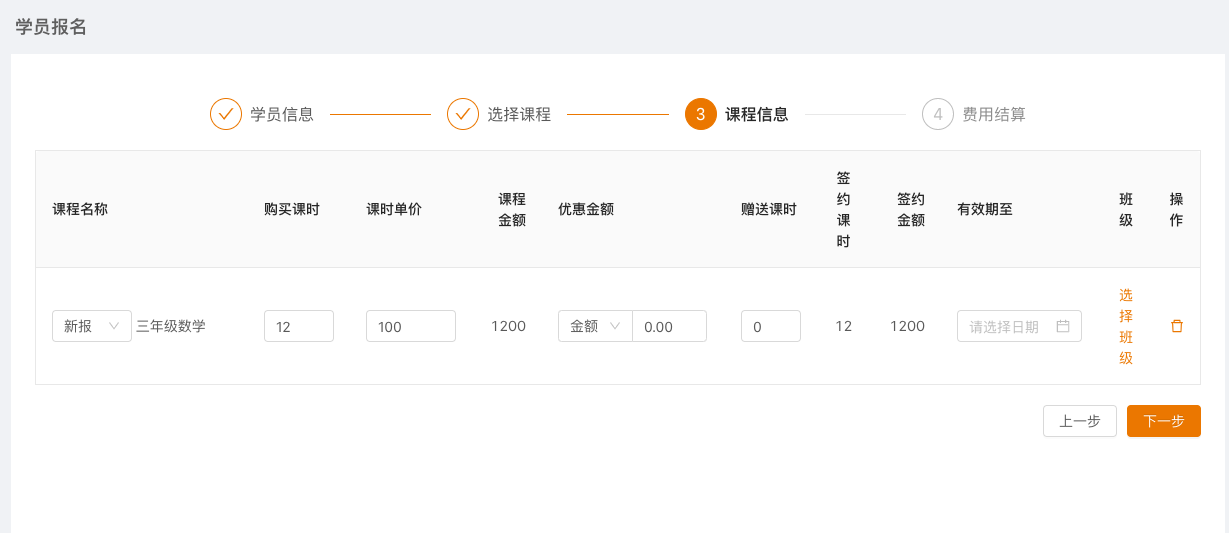Click step 4 费用结算 circle icon

click(938, 114)
